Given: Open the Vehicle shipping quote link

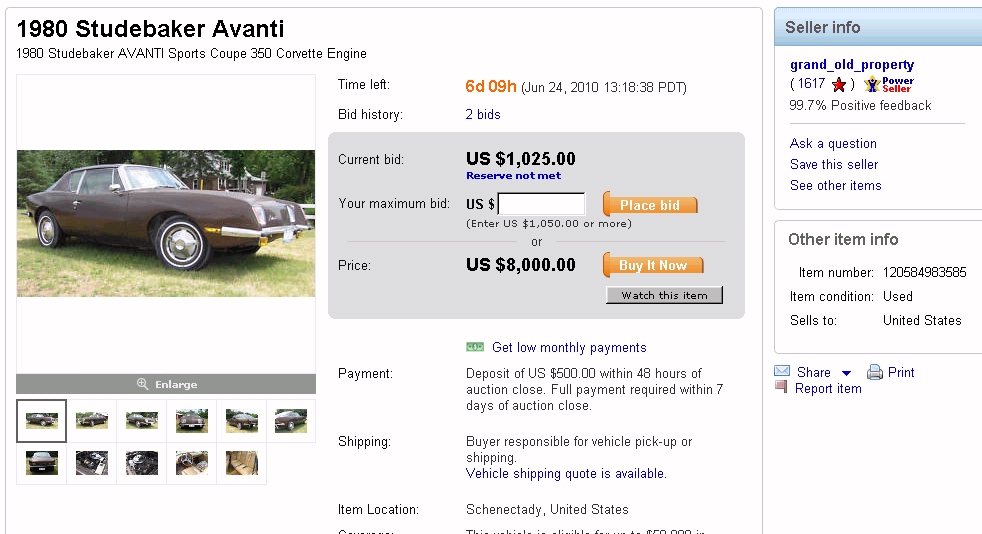Looking at the screenshot, I should click(x=566, y=474).
